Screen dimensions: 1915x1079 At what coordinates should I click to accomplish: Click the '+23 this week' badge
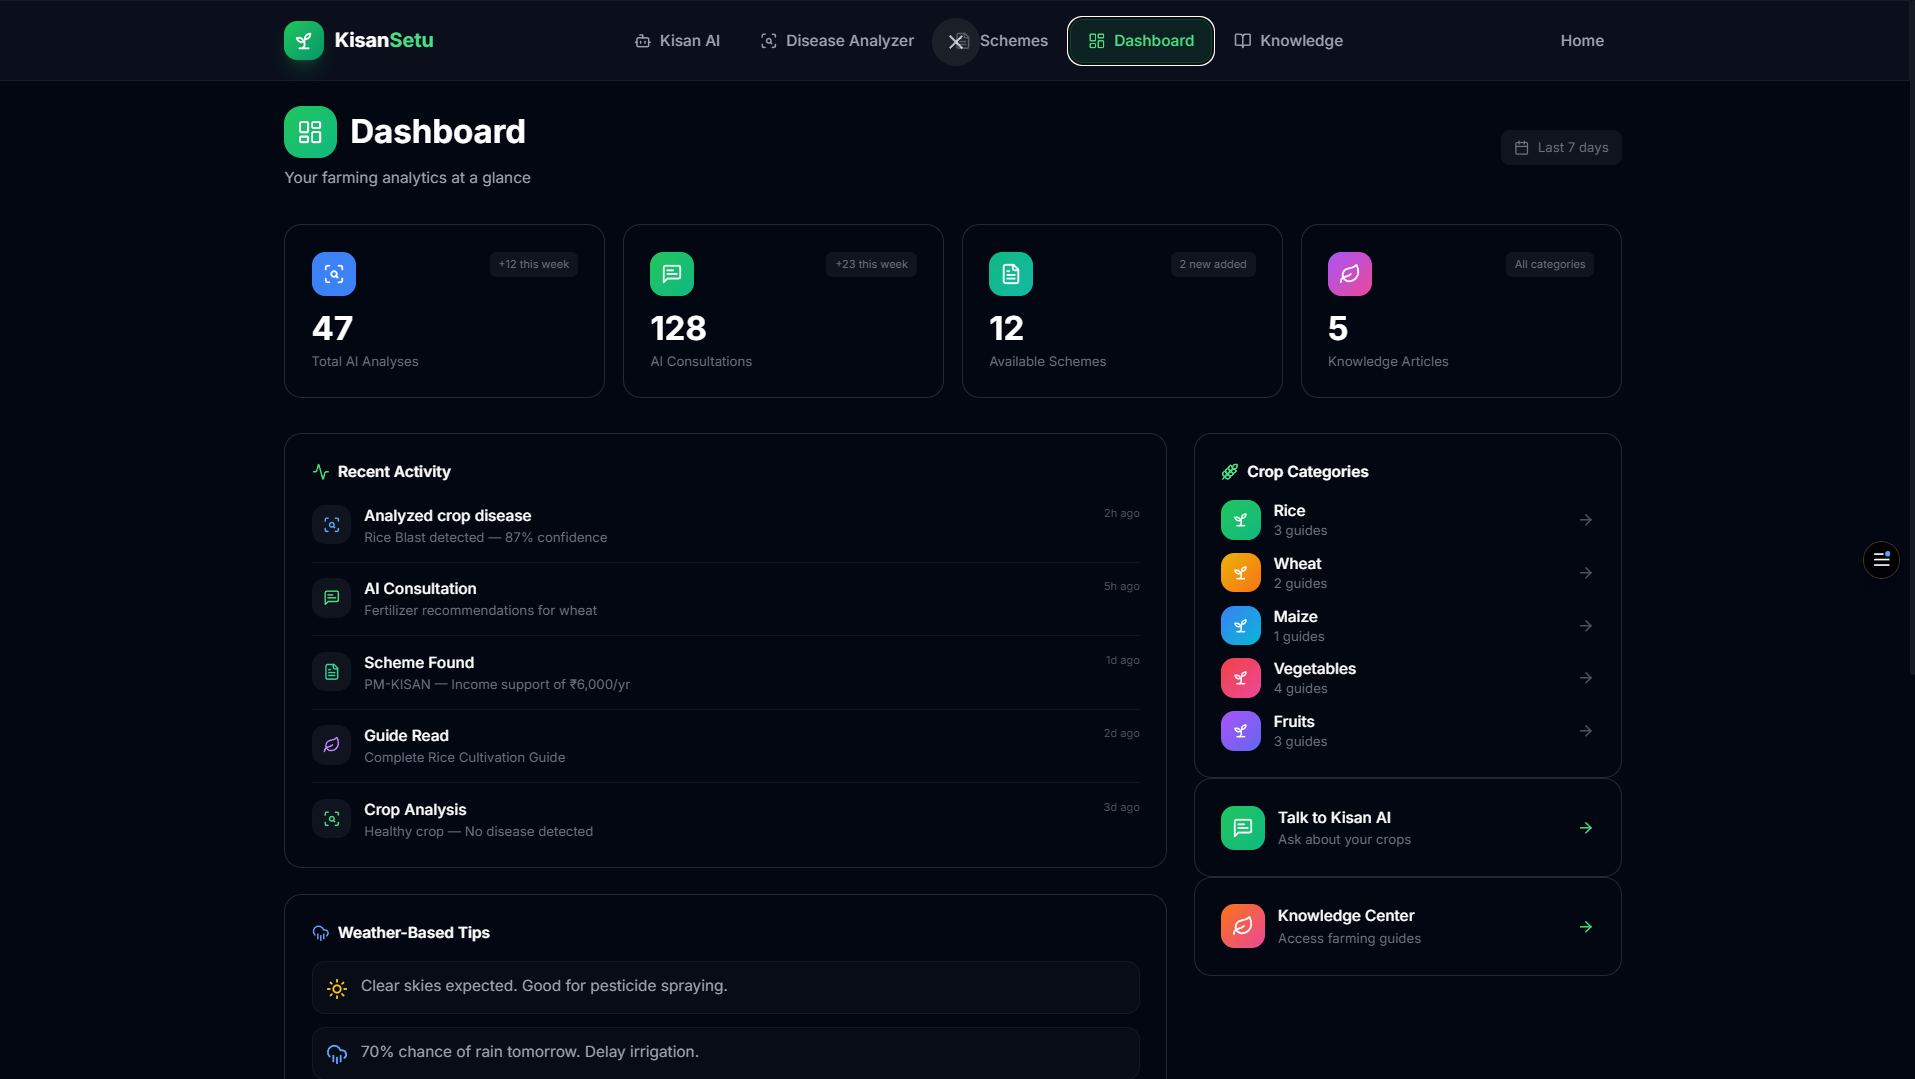872,264
